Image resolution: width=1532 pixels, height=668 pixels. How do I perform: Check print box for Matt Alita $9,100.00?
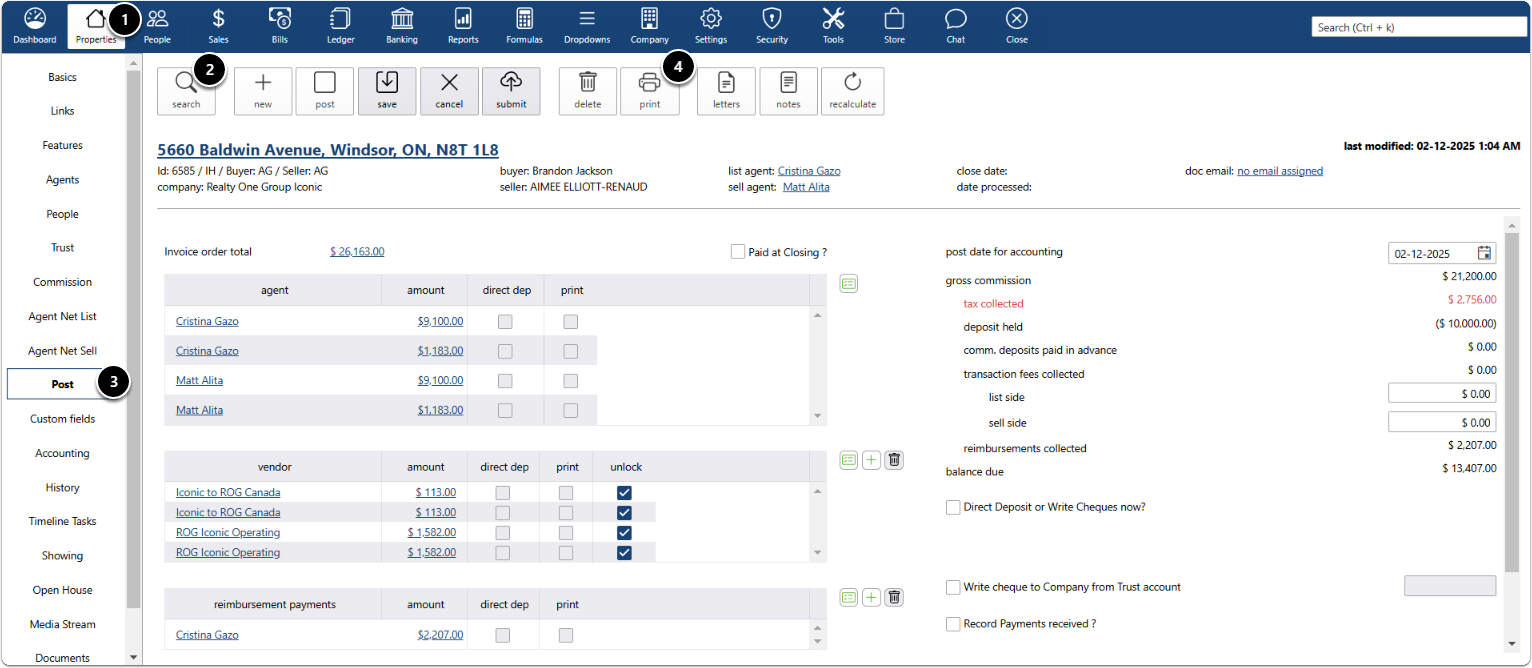pyautogui.click(x=570, y=381)
